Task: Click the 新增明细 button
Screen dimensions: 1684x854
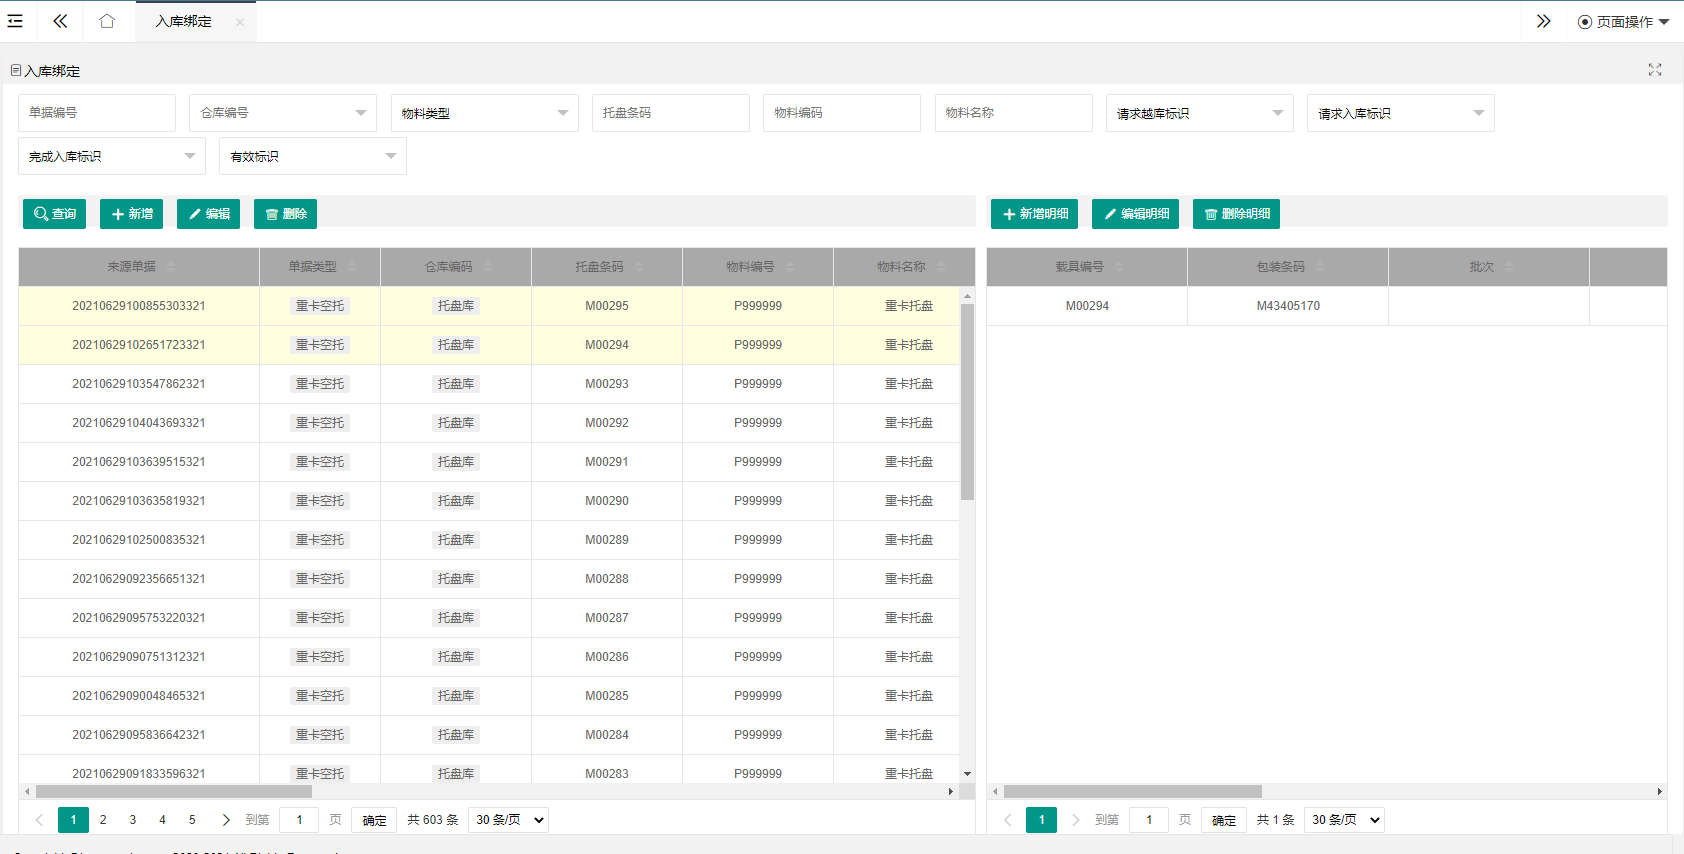Action: click(1034, 214)
